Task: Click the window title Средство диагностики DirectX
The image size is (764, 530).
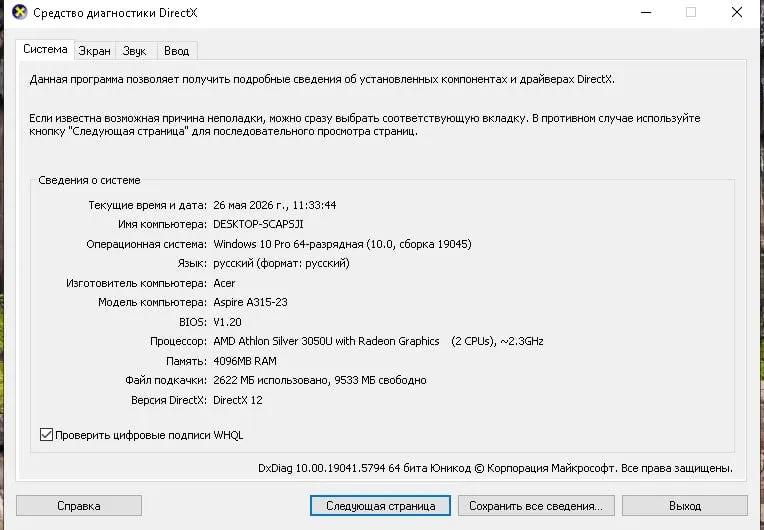Action: pyautogui.click(x=115, y=13)
